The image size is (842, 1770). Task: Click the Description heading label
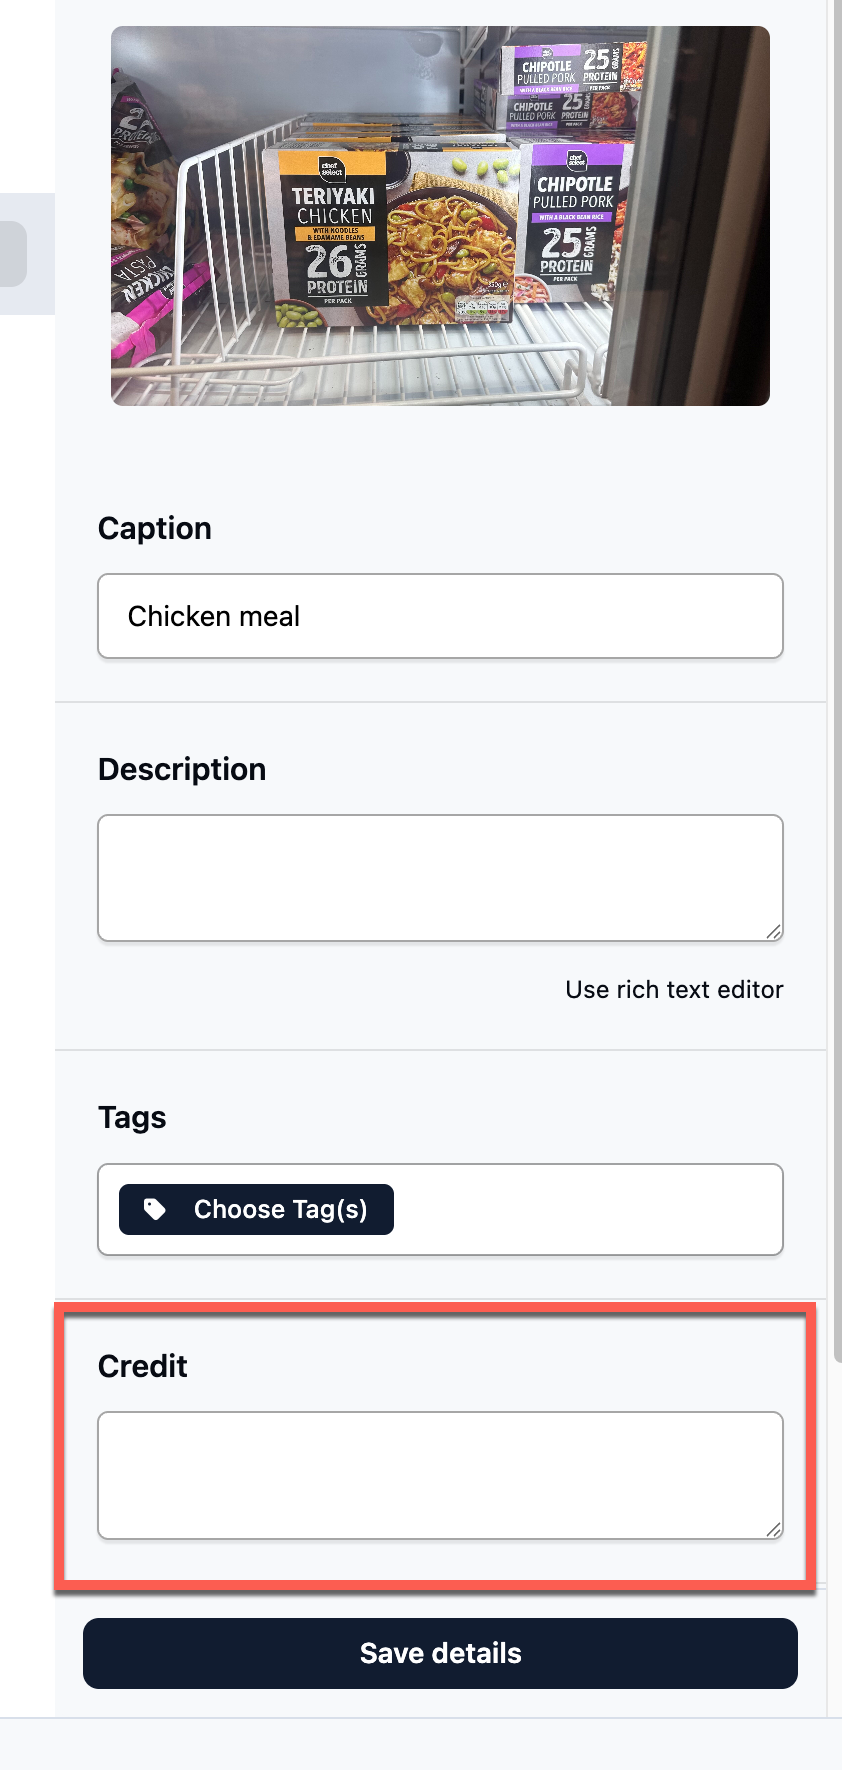tap(182, 769)
